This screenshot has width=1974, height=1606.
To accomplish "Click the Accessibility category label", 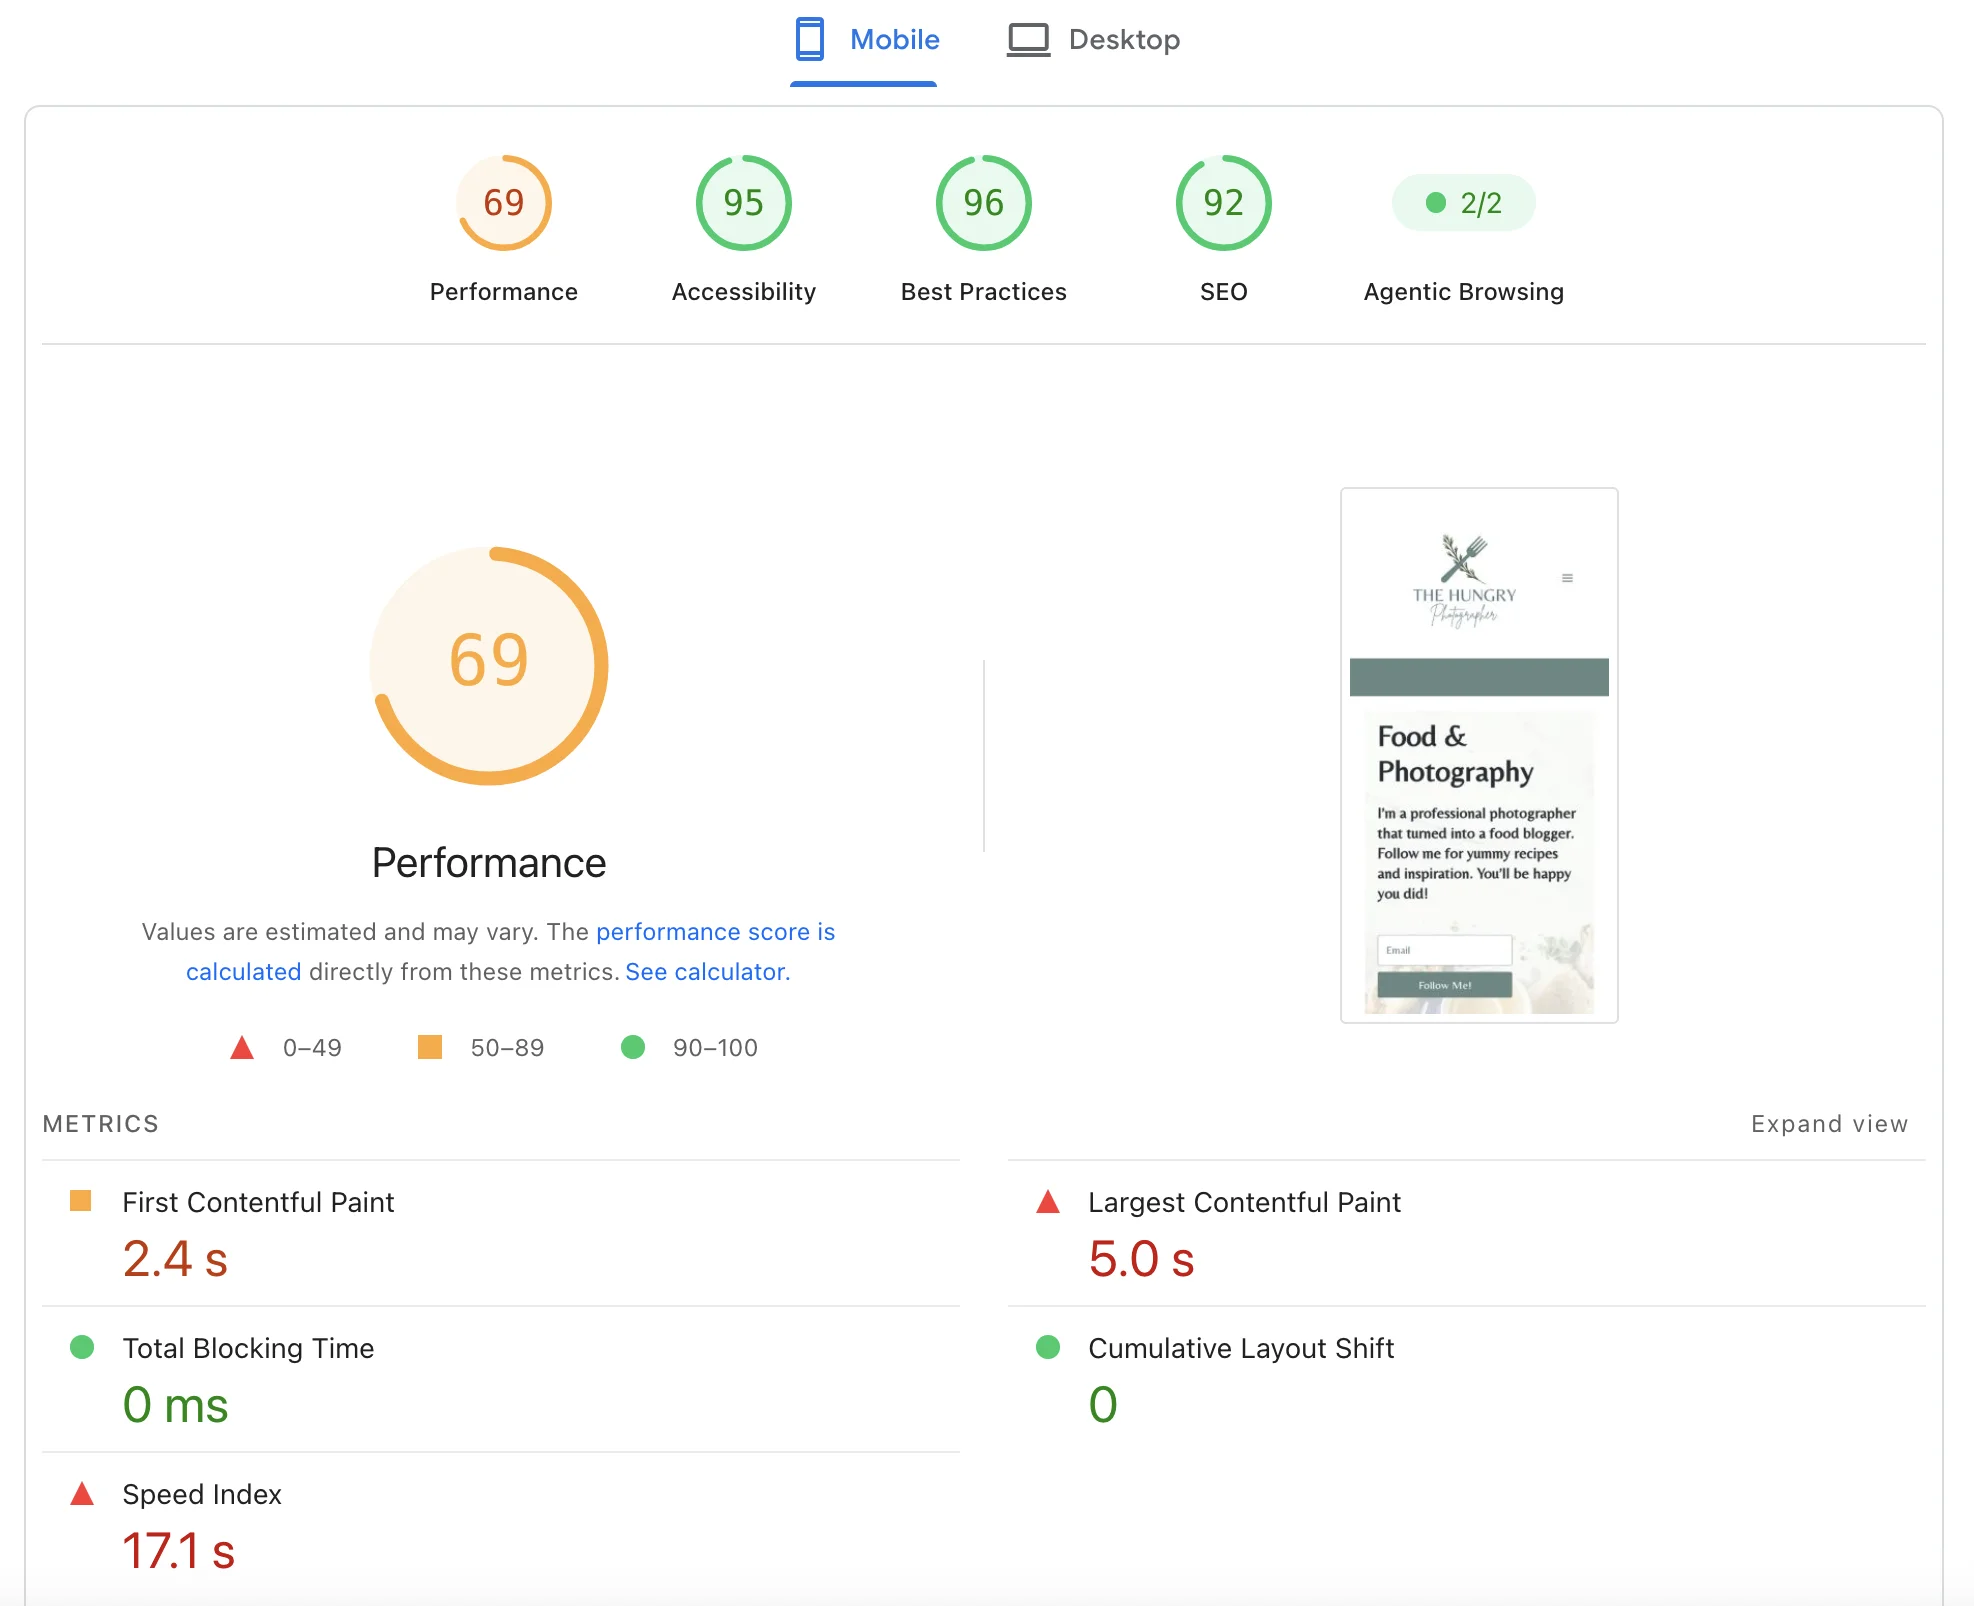I will coord(744,292).
